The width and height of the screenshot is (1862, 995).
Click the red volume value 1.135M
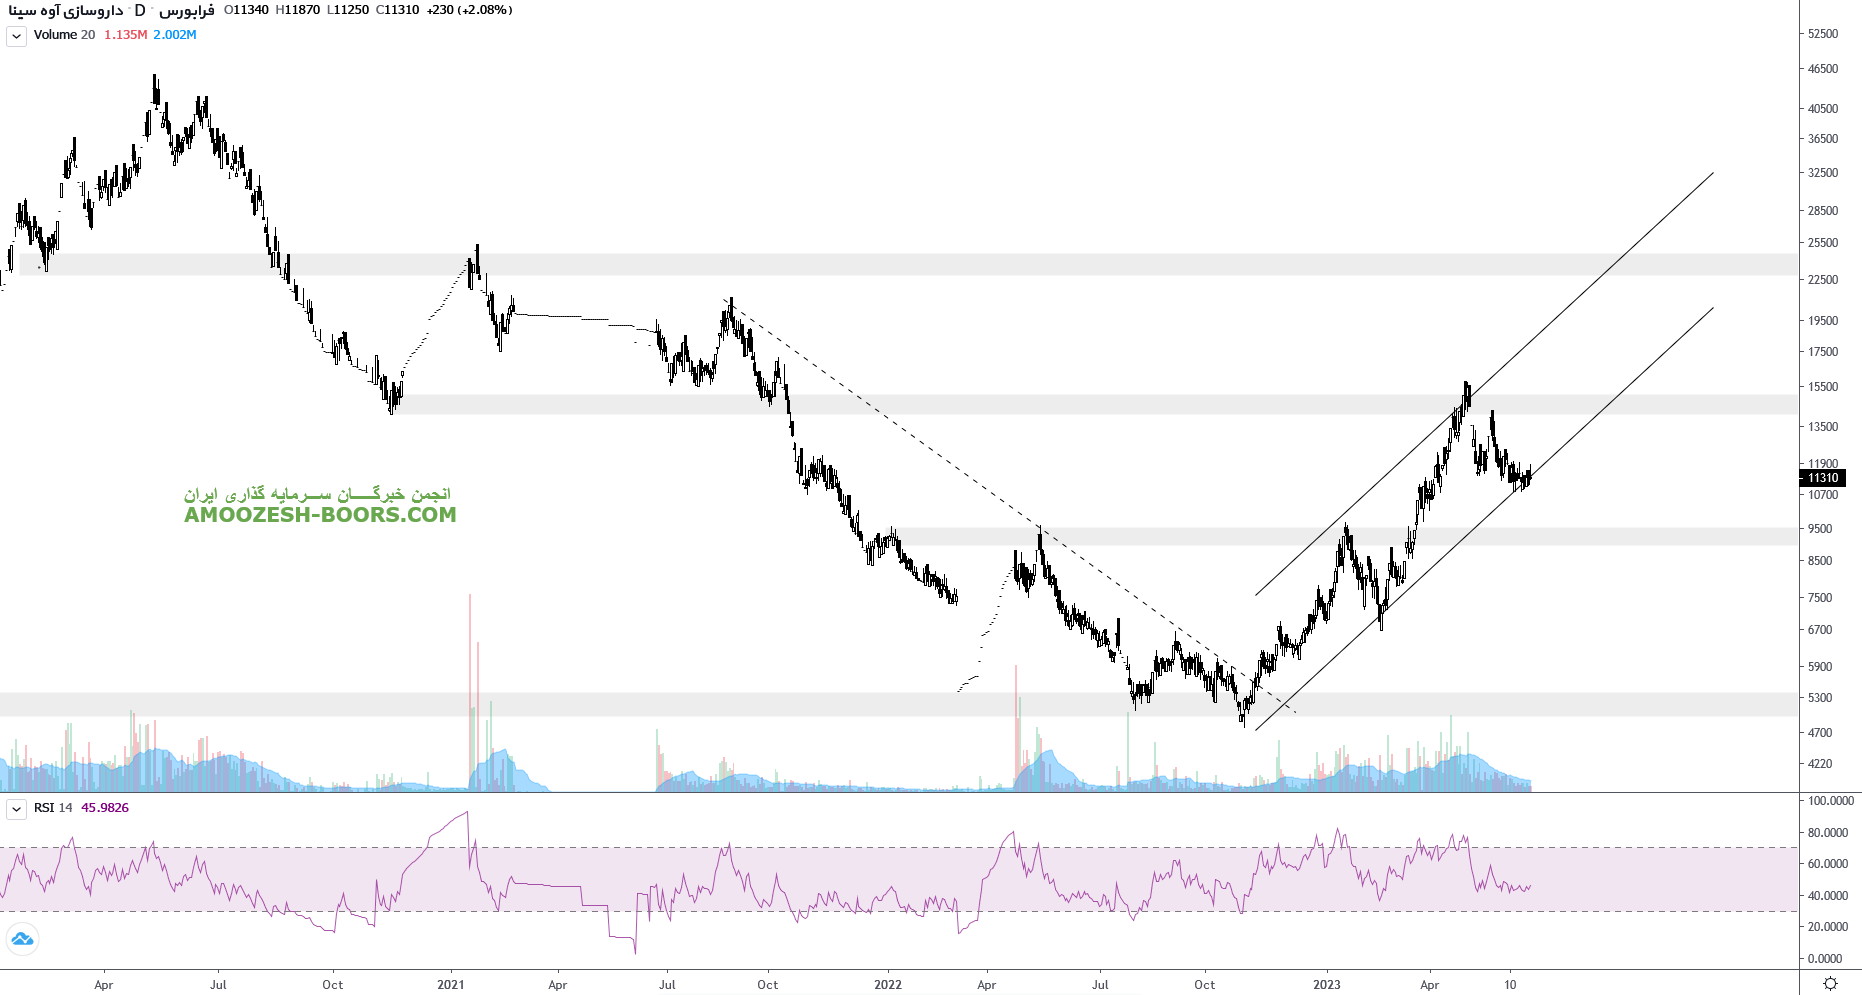pyautogui.click(x=125, y=35)
